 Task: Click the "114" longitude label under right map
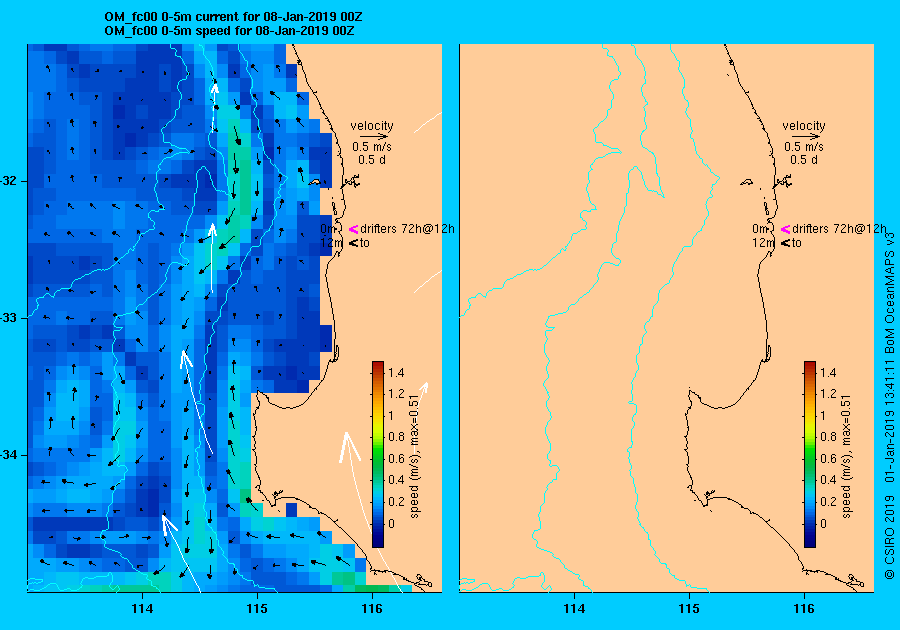574,609
